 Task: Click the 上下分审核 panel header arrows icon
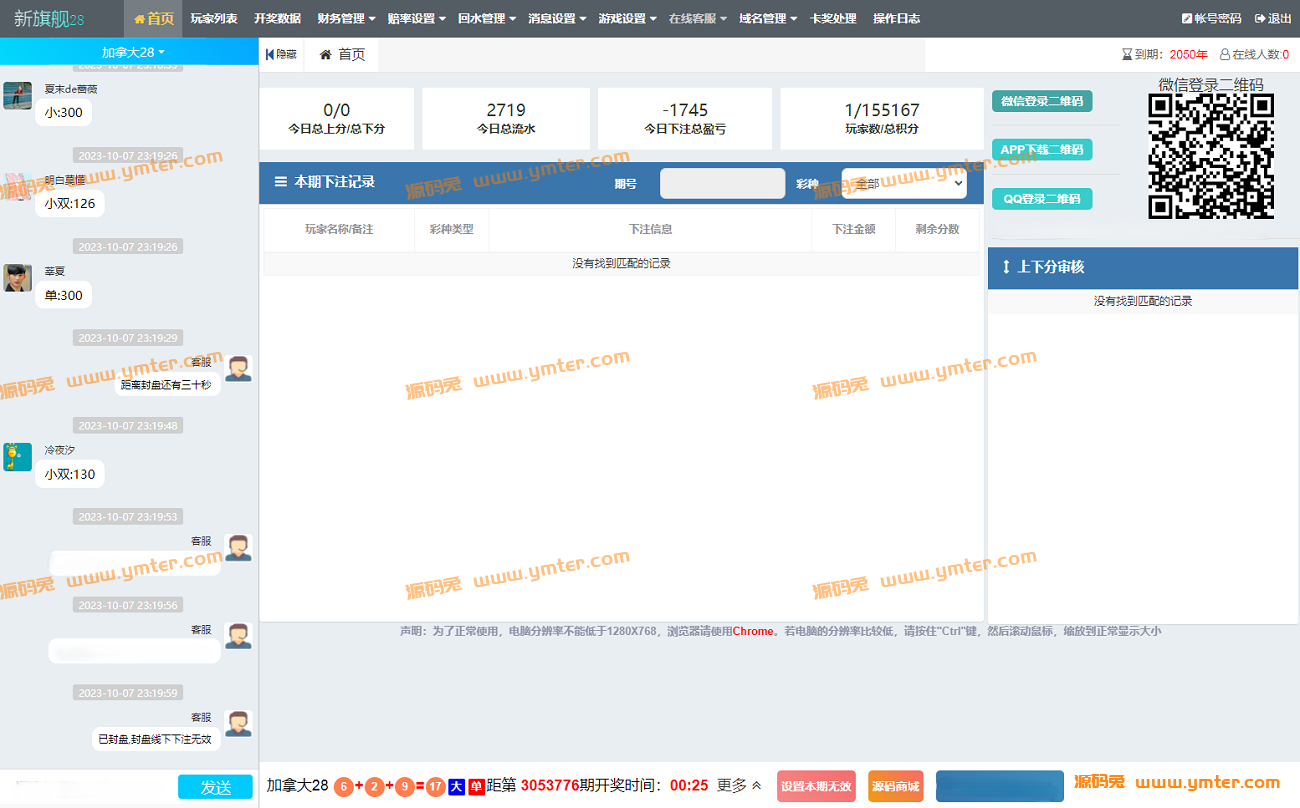tap(1006, 267)
